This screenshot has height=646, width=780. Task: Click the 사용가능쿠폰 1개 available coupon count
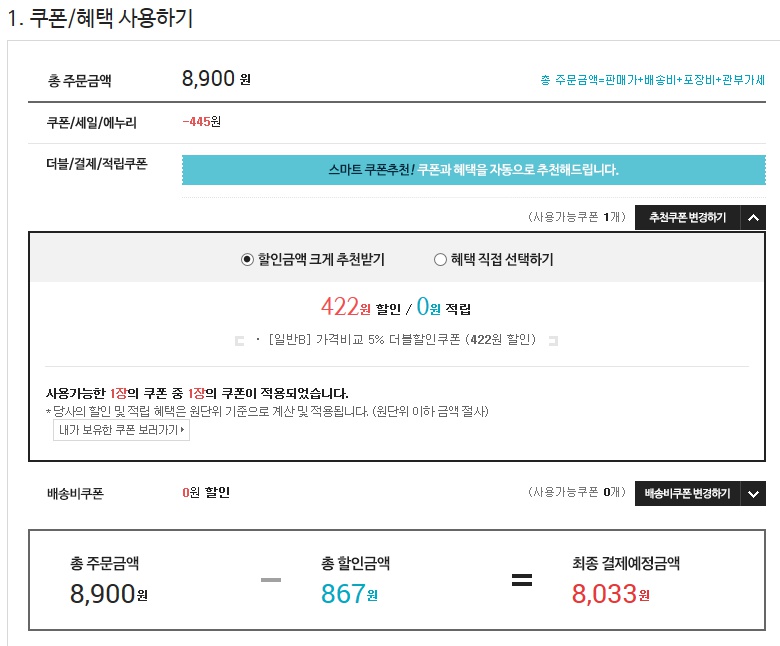[x=577, y=217]
